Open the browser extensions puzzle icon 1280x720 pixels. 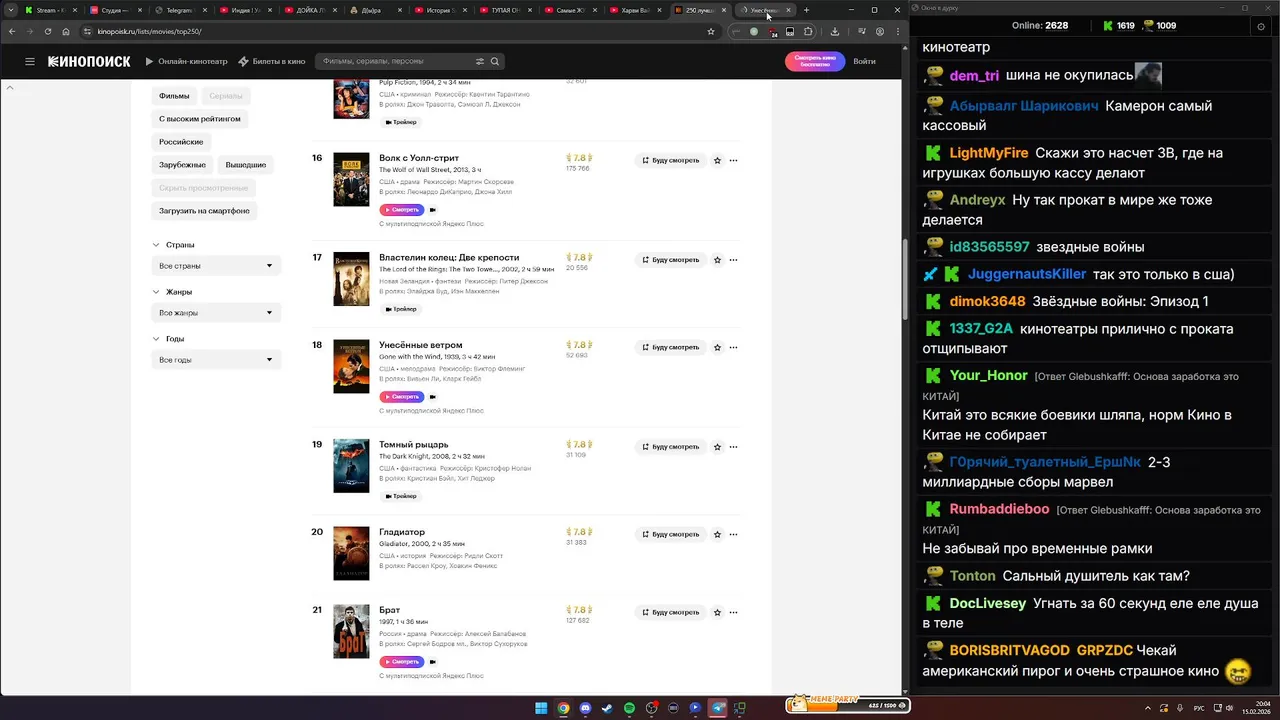pyautogui.click(x=808, y=31)
